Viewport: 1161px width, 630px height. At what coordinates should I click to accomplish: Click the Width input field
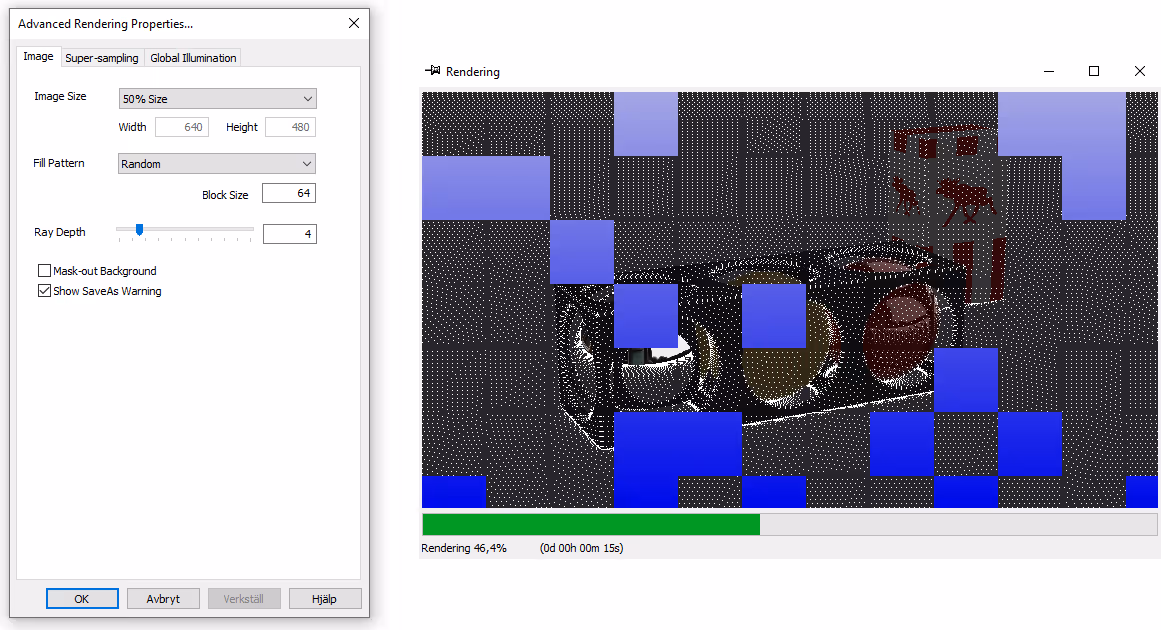(x=182, y=126)
